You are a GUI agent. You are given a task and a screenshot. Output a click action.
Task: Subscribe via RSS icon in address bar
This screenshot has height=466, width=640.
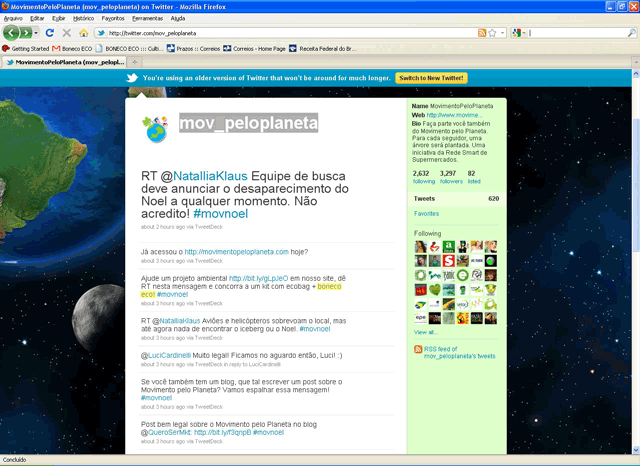tap(482, 33)
